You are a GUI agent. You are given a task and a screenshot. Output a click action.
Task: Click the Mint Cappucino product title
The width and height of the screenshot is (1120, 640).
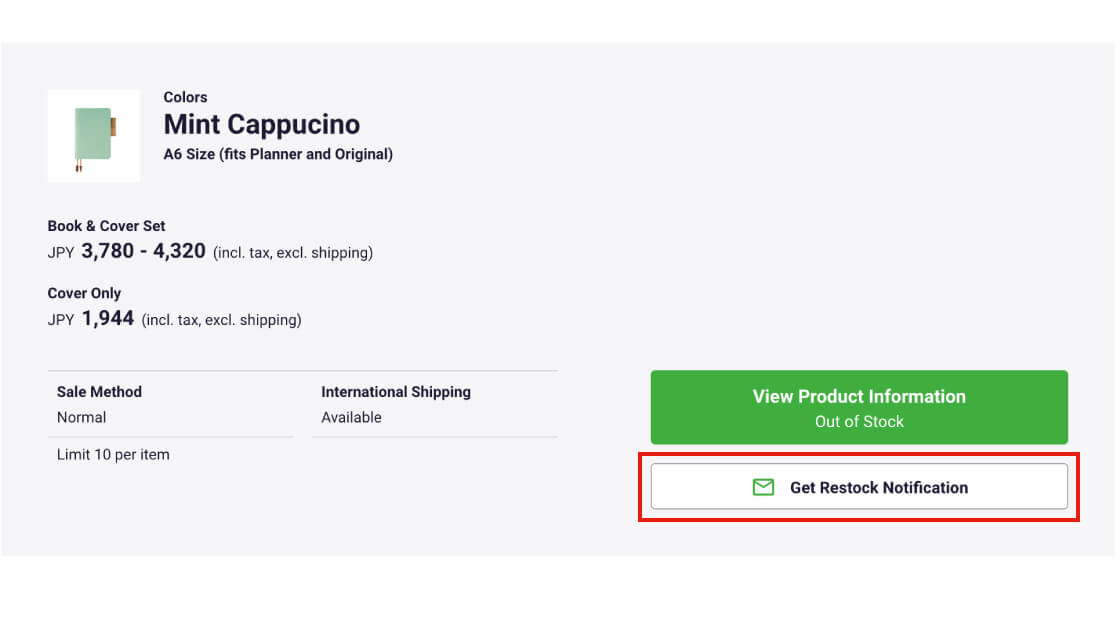pyautogui.click(x=261, y=125)
